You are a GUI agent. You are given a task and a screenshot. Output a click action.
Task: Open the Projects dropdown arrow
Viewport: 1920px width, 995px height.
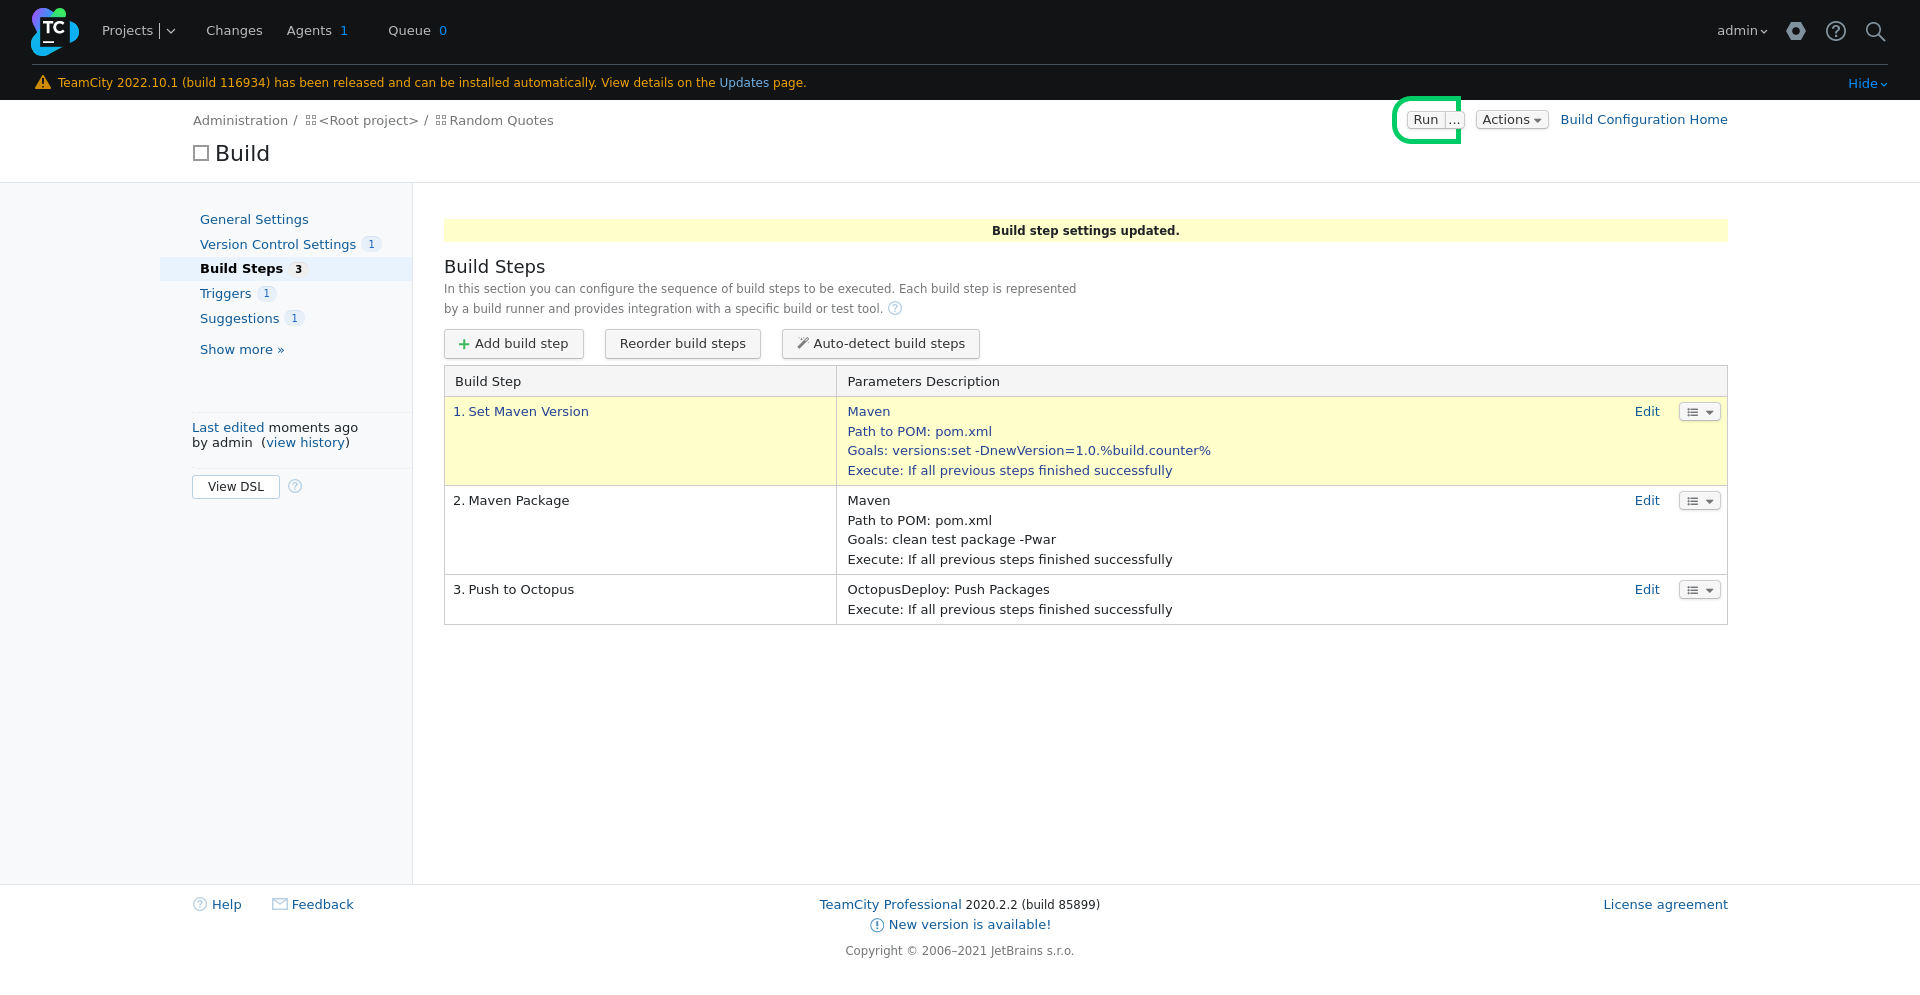coord(171,31)
